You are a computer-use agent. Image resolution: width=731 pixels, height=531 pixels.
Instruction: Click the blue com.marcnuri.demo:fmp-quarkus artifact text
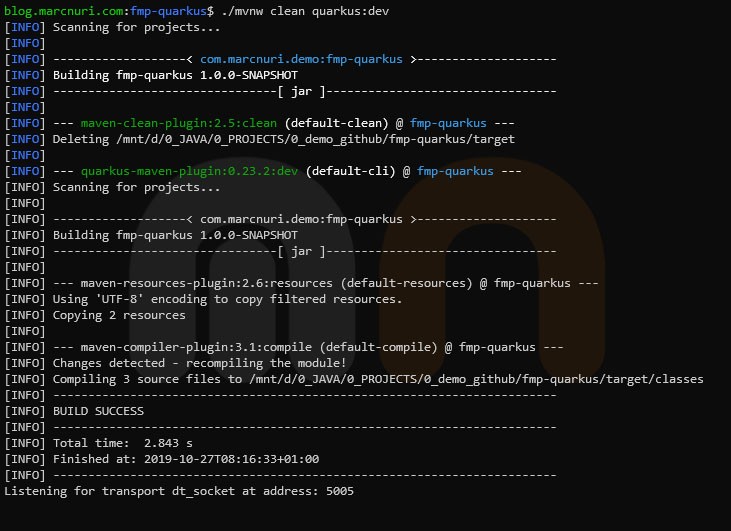tap(301, 59)
